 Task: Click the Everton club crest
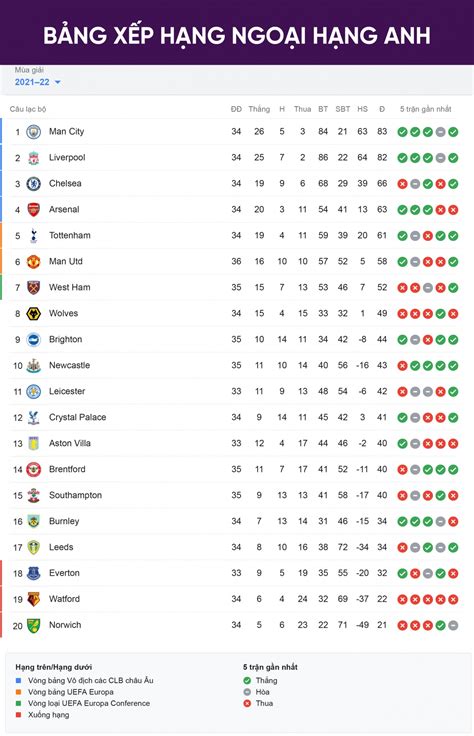[x=33, y=573]
